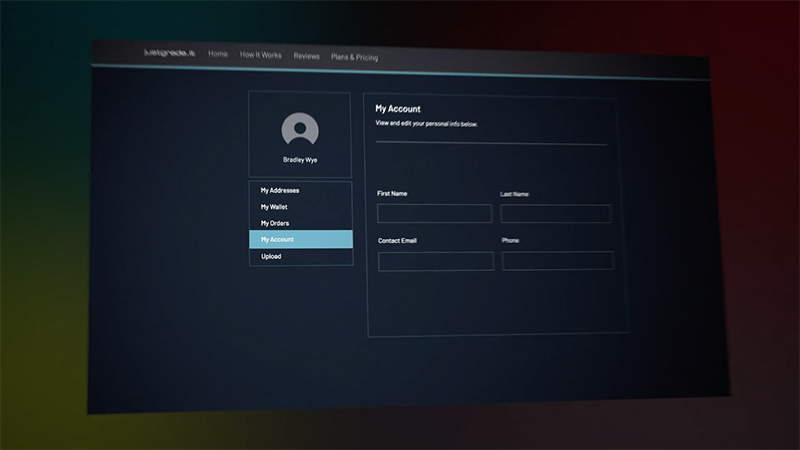The image size is (800, 450).
Task: Open How It Works page
Action: (260, 56)
